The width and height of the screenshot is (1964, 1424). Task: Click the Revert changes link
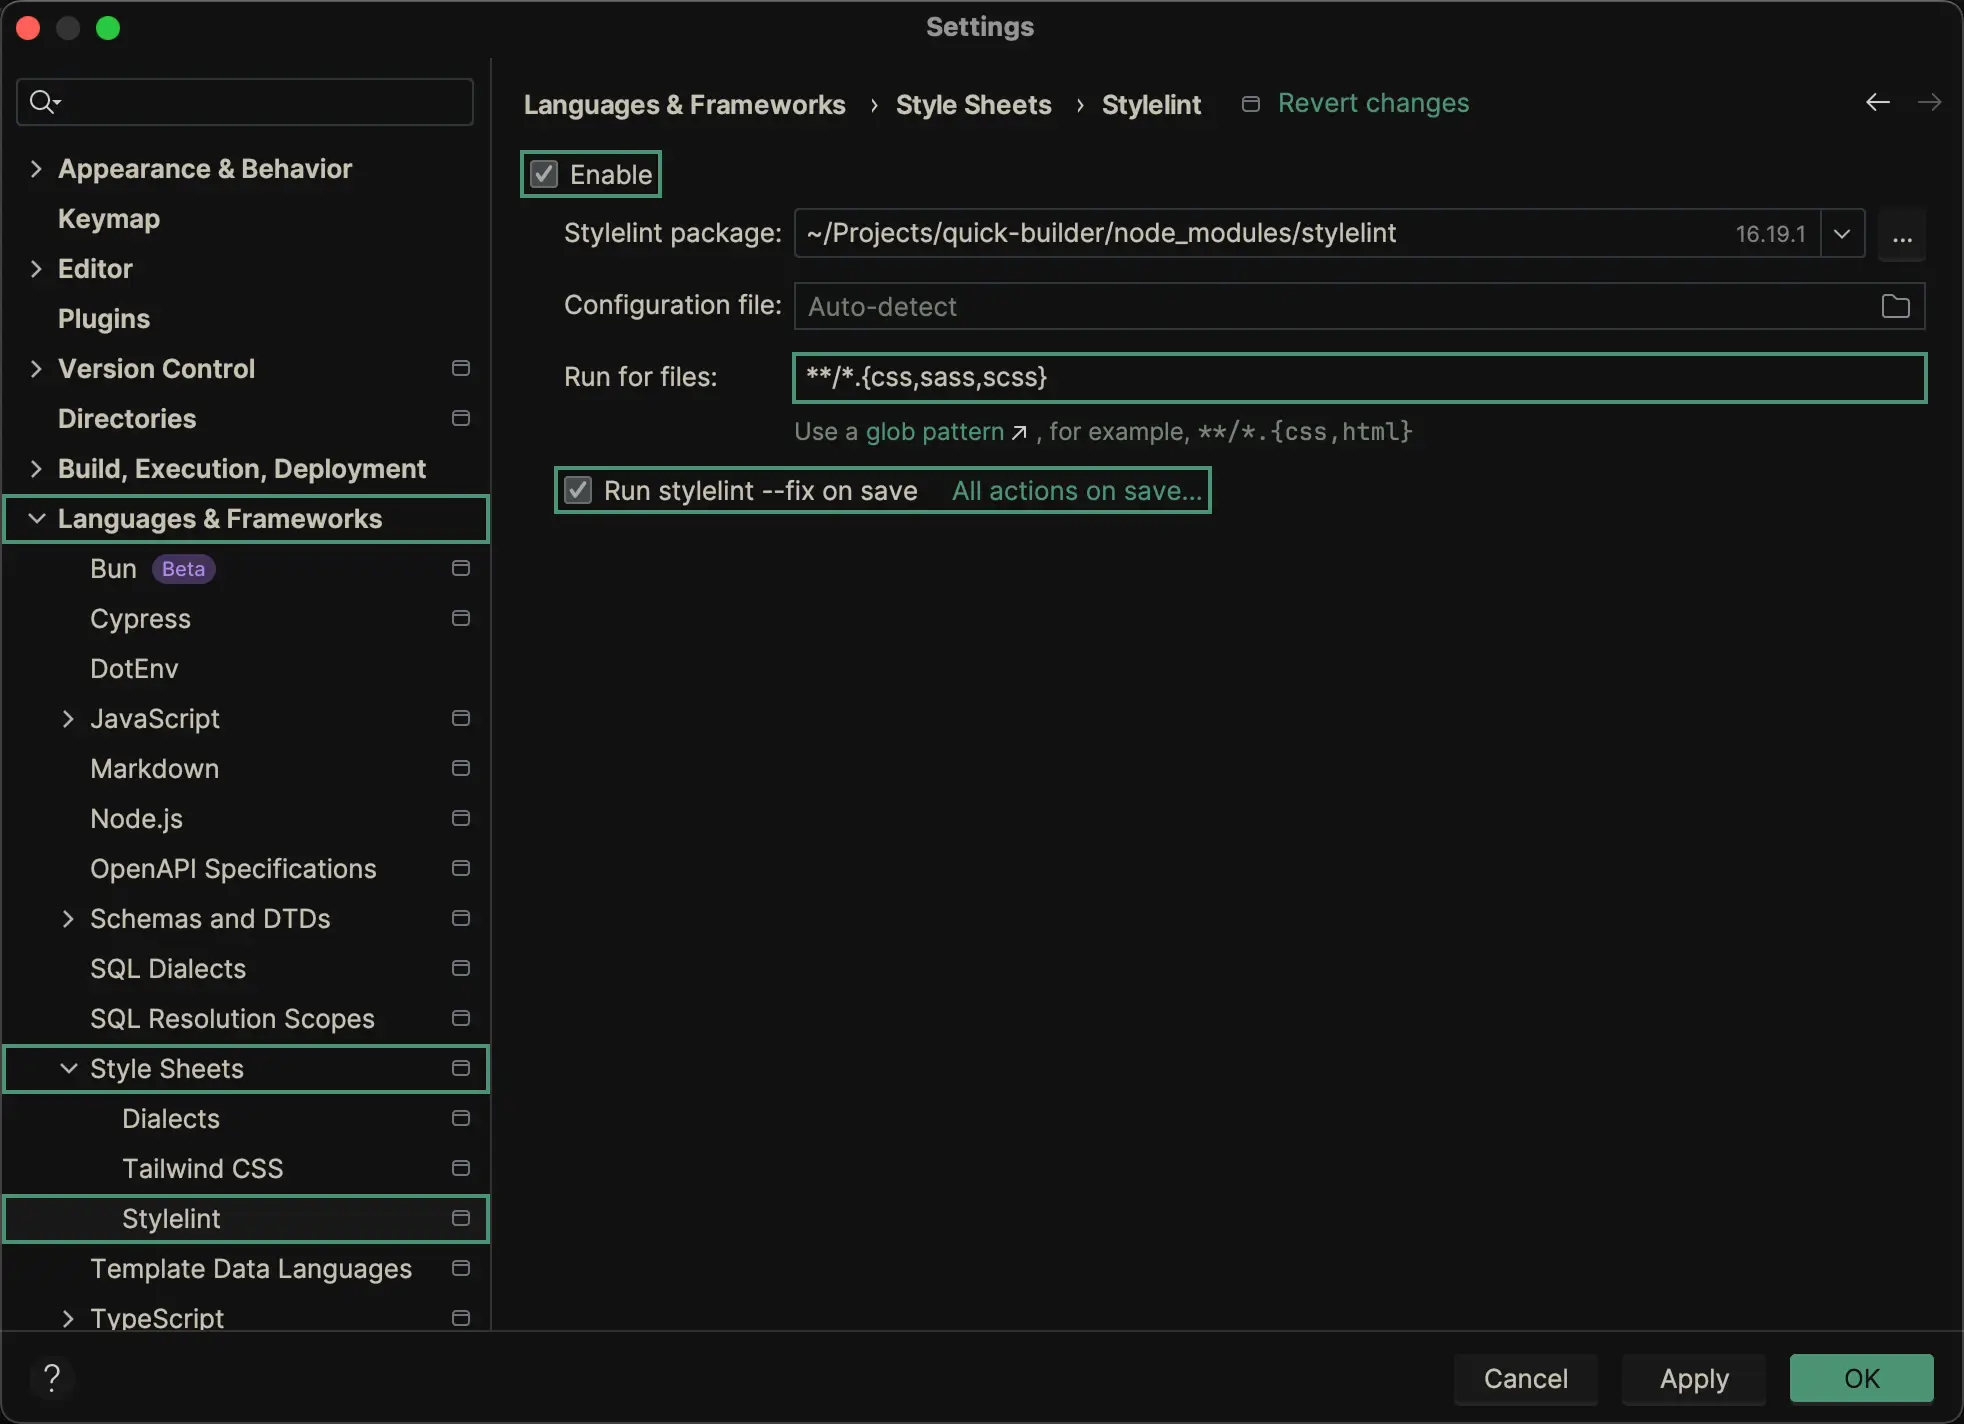pyautogui.click(x=1373, y=103)
